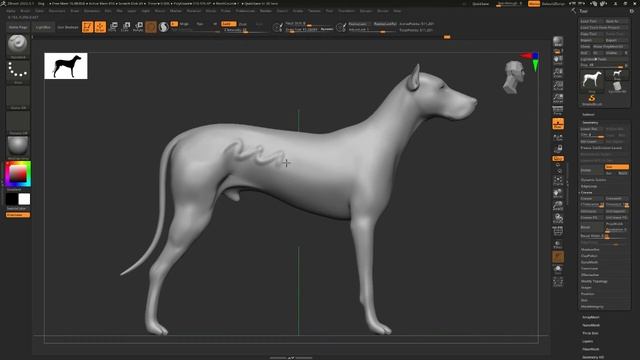Open LightBox

click(43, 27)
